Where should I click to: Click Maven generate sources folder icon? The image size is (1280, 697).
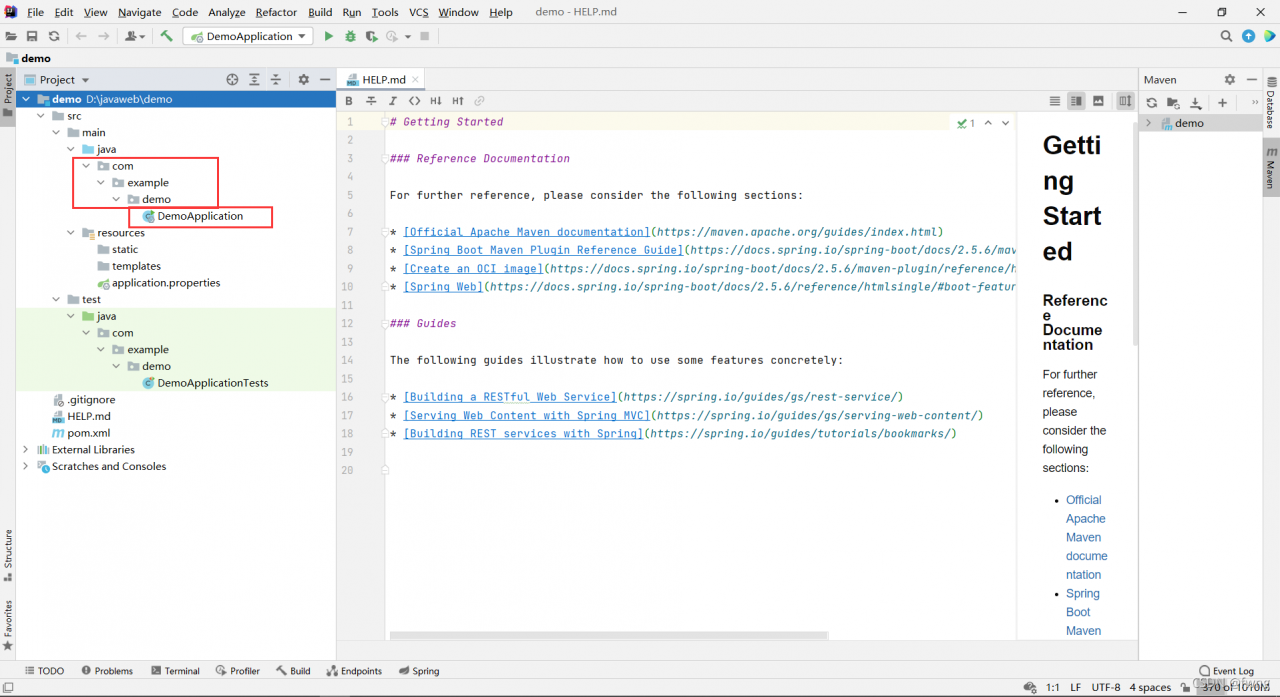[1173, 102]
